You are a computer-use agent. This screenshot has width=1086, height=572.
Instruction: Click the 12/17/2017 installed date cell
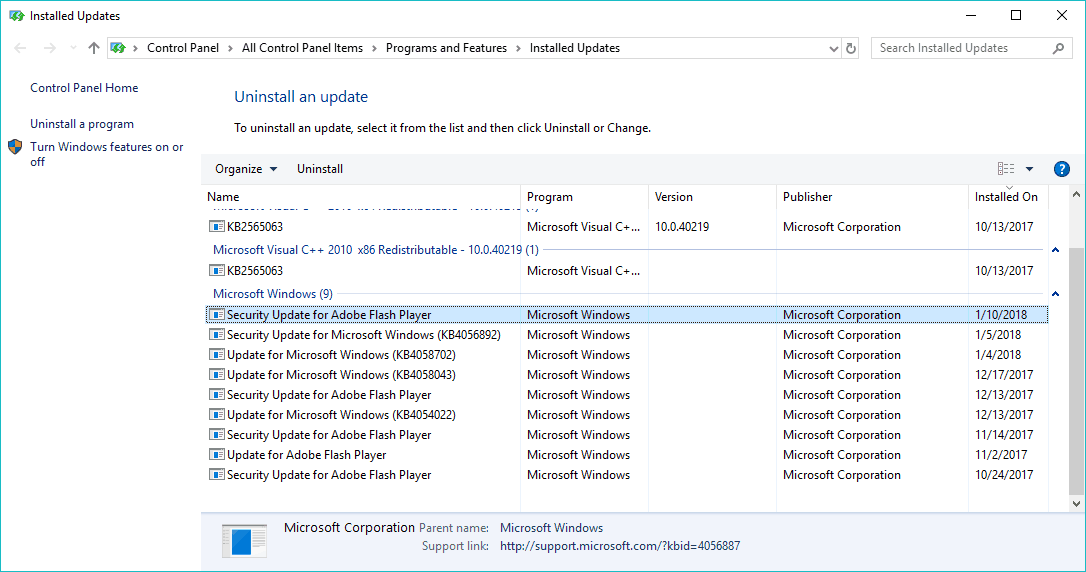pyautogui.click(x=1004, y=375)
